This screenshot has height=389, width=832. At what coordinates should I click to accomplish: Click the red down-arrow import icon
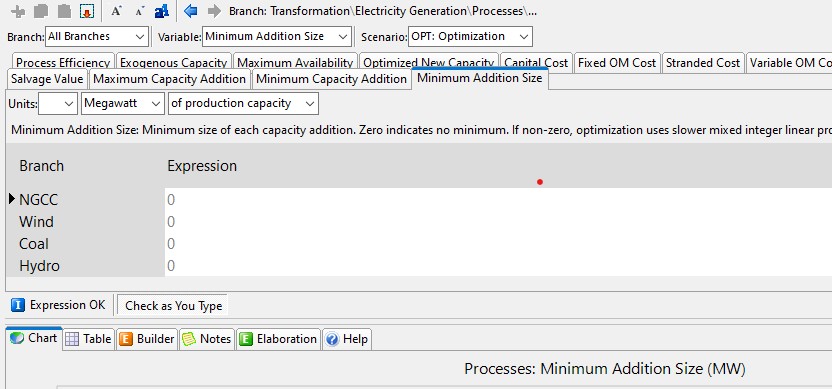86,11
